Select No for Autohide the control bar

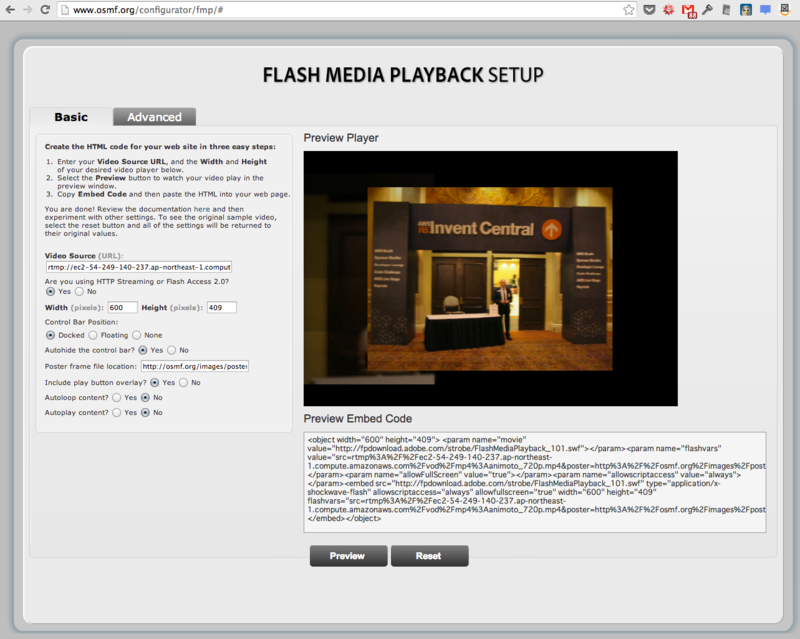tap(171, 350)
